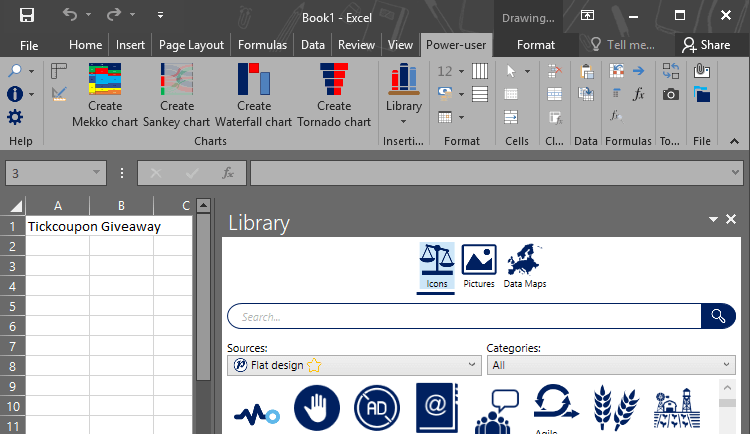The image size is (750, 434).
Task: Open the Sources Flat design dropdown
Action: [354, 366]
